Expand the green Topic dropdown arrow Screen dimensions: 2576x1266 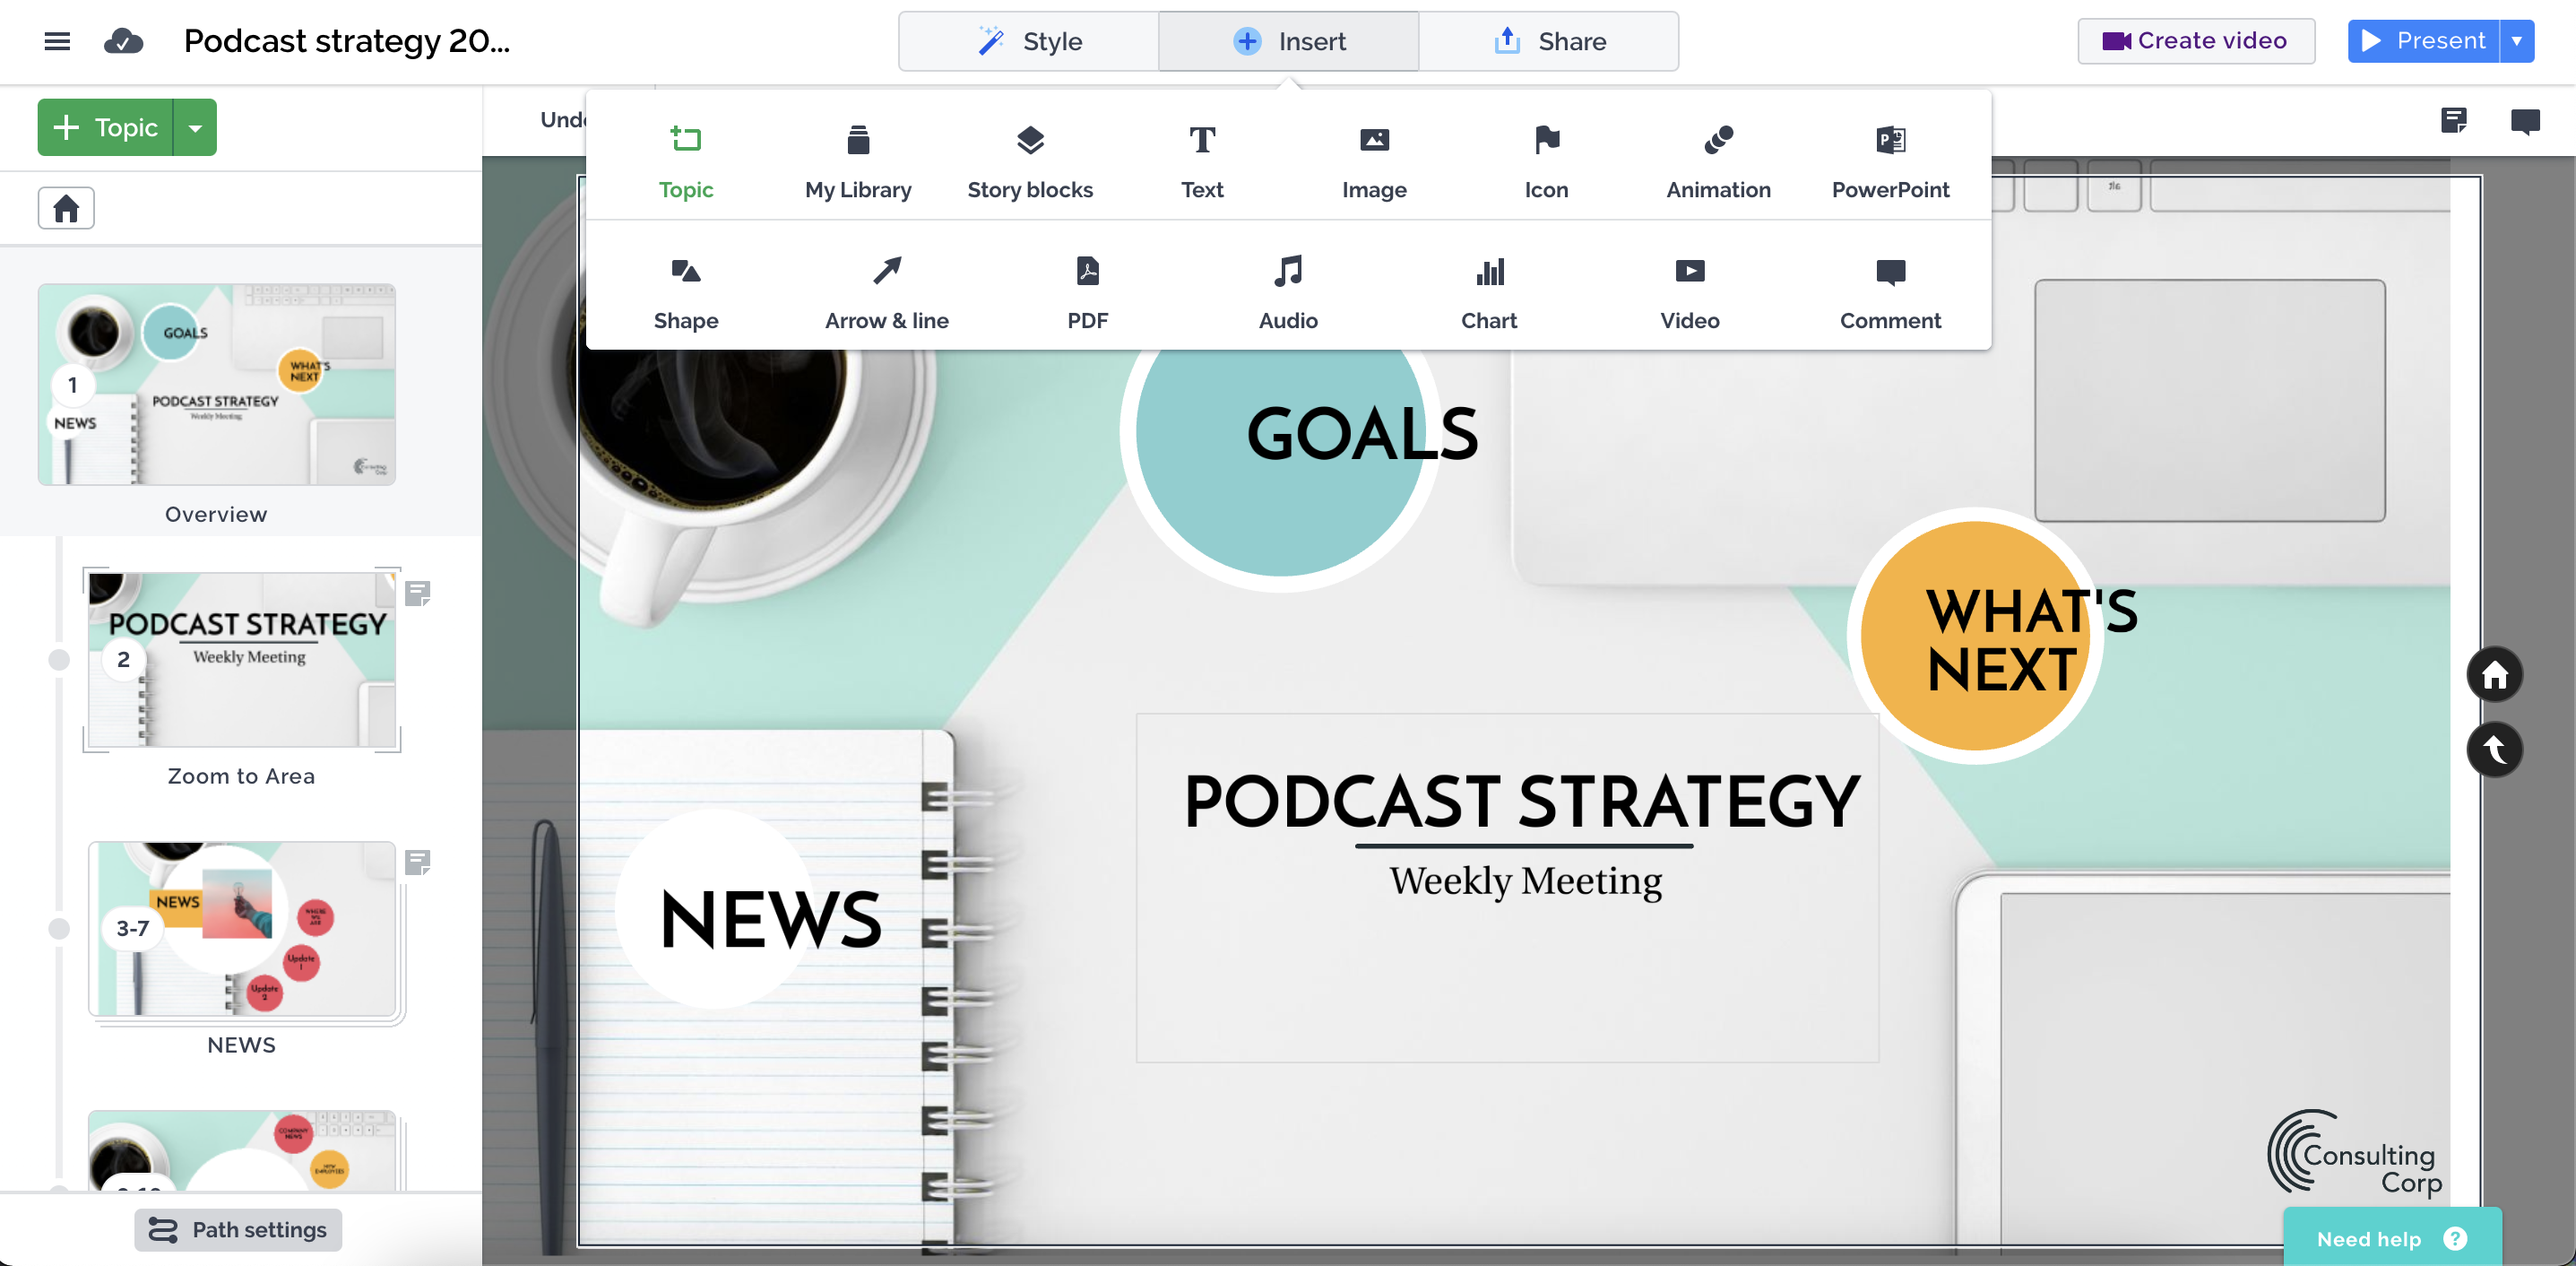196,127
